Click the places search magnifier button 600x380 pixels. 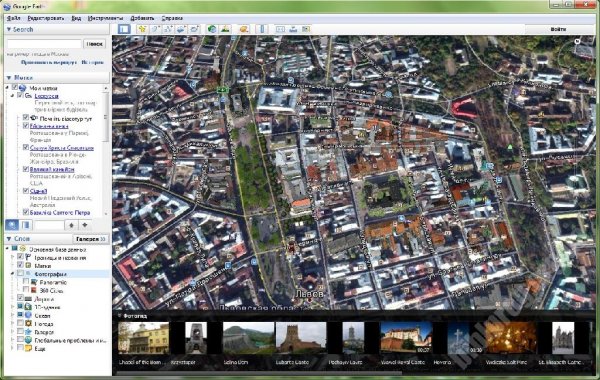[12, 225]
